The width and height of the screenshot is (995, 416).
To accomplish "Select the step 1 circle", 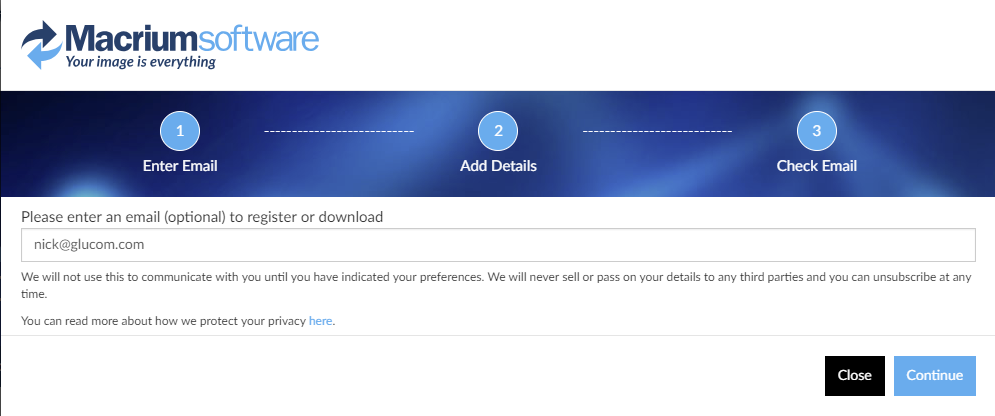I will (x=180, y=131).
